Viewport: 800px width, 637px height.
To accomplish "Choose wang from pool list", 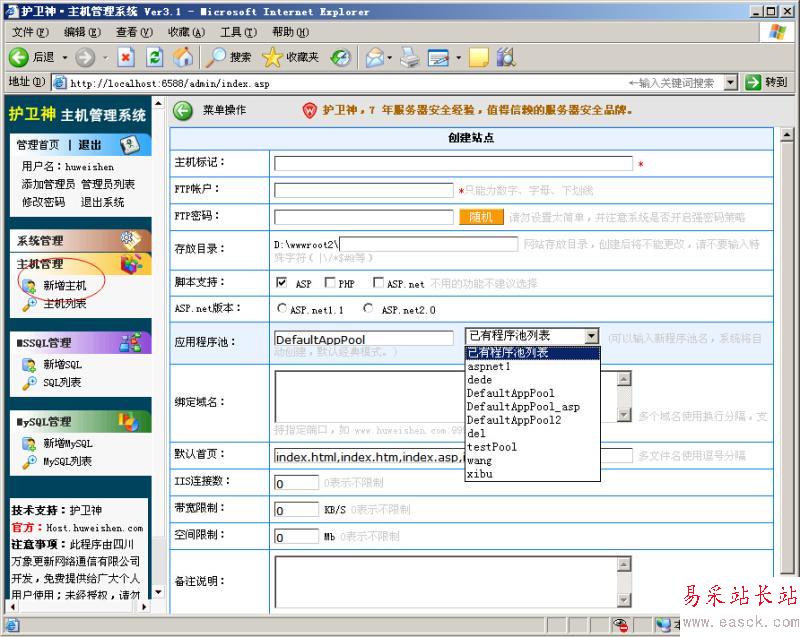I will click(x=533, y=460).
